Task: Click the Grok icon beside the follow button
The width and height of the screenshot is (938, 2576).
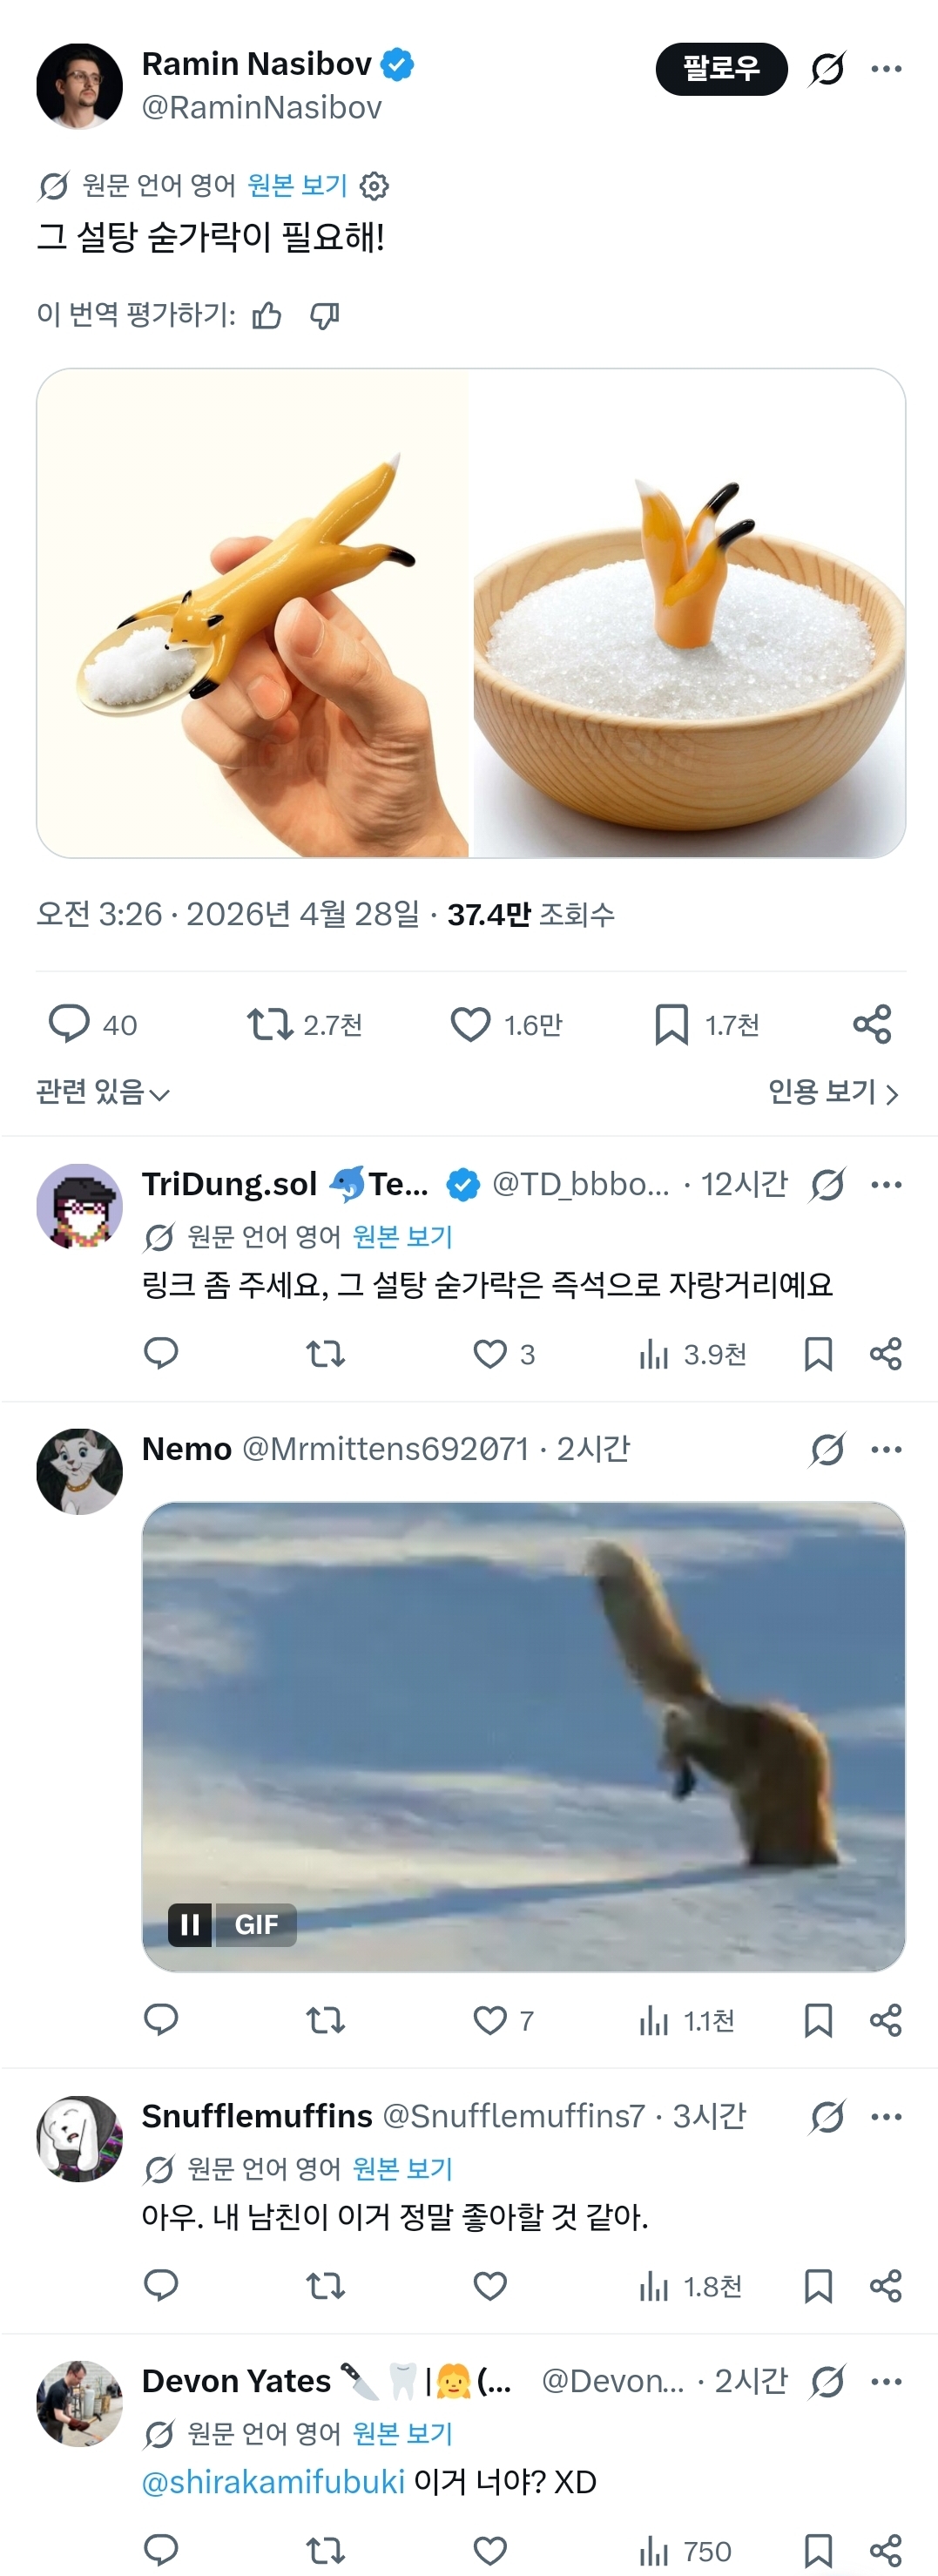Action: coord(827,69)
